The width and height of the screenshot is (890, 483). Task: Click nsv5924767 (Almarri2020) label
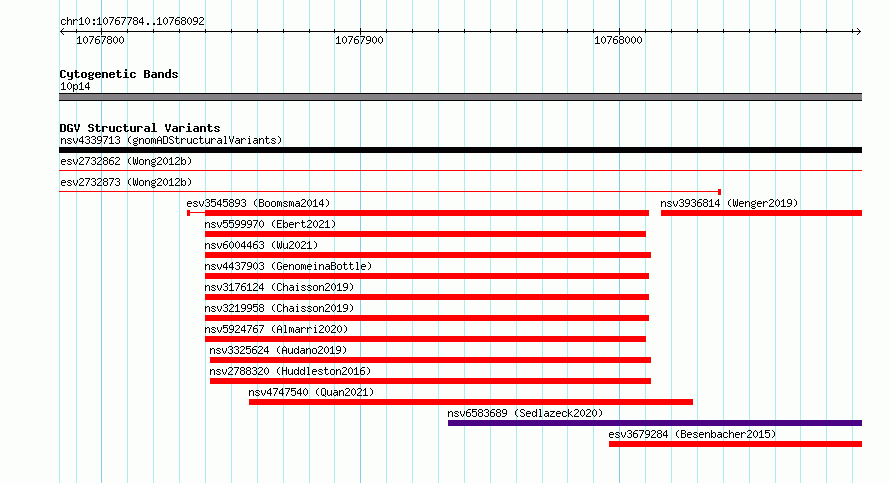point(276,329)
